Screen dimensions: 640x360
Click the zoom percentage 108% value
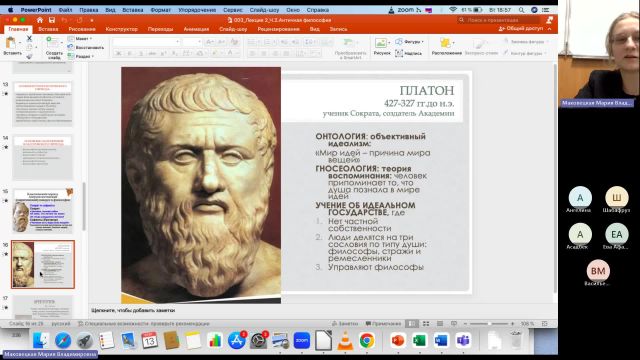click(527, 324)
